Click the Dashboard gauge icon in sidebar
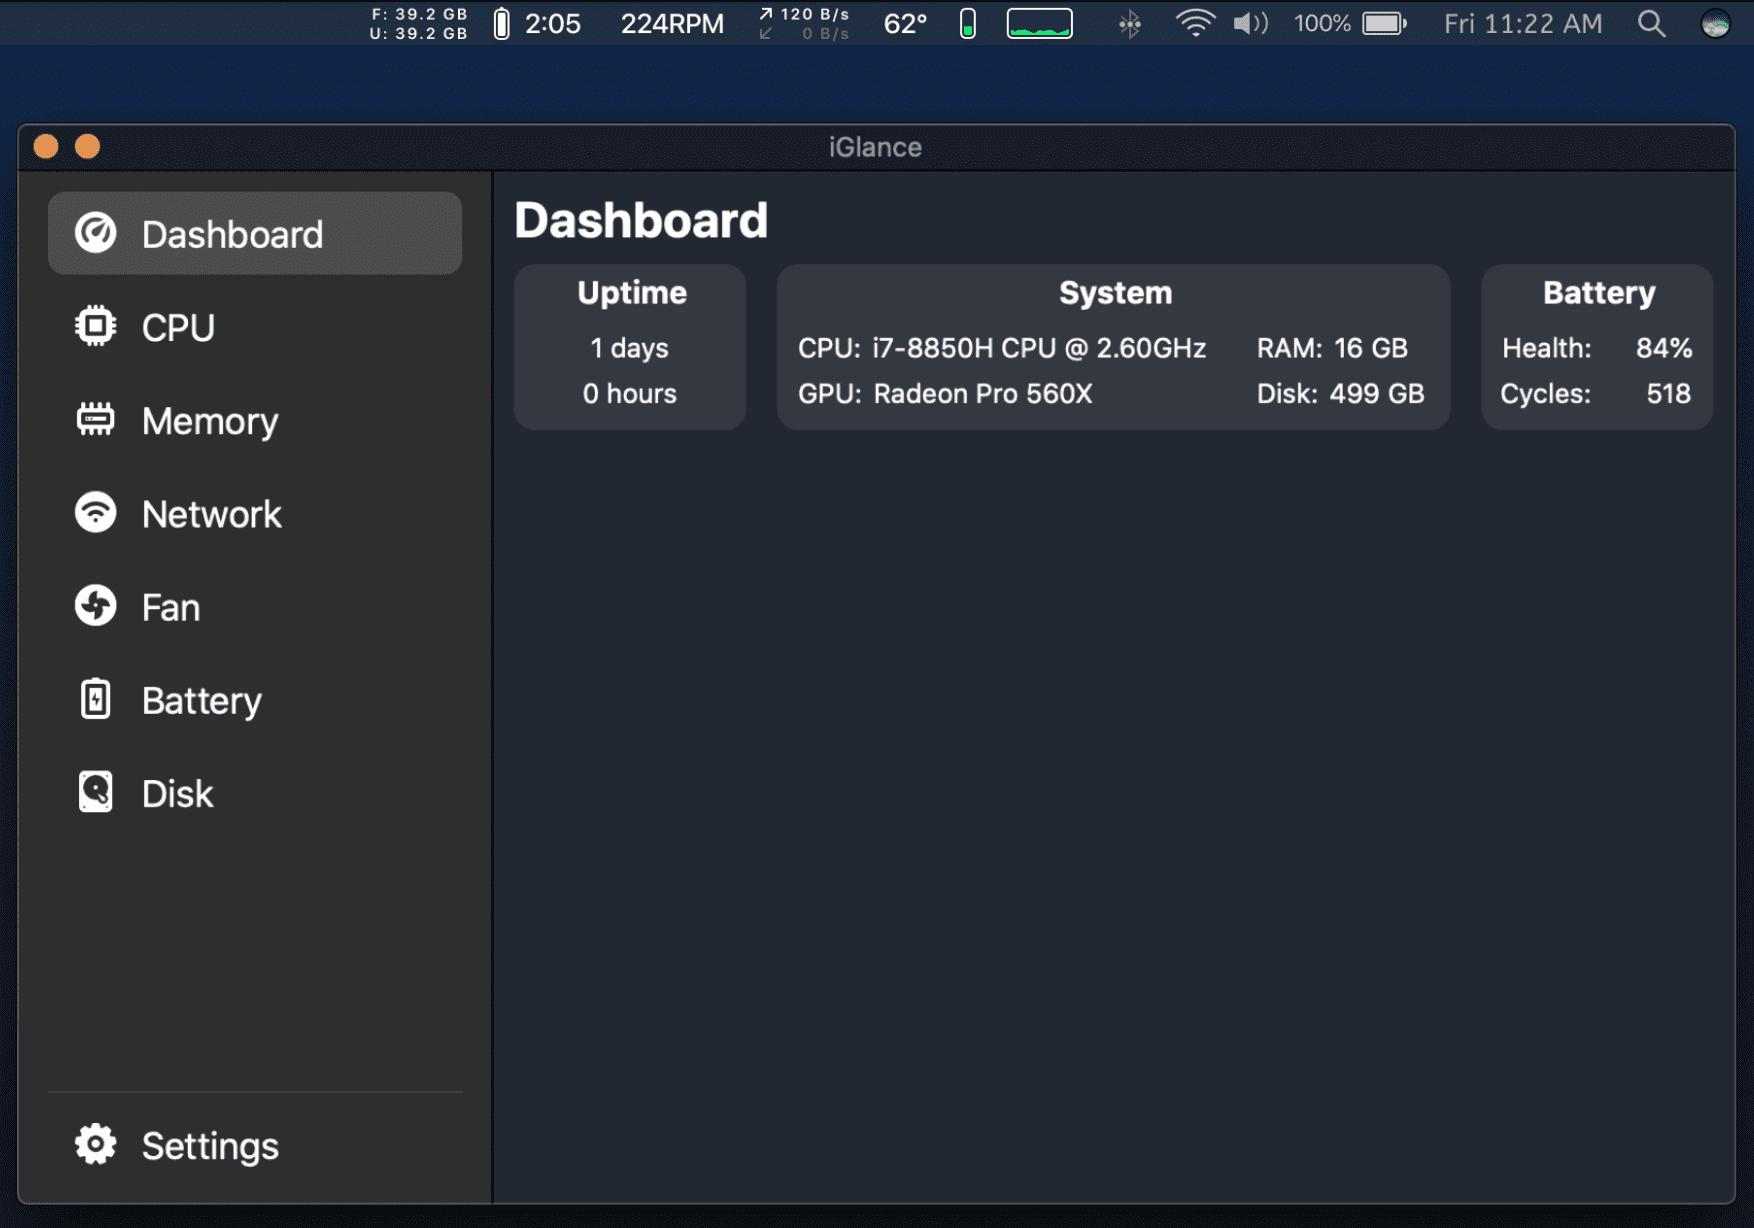This screenshot has width=1754, height=1228. tap(96, 233)
